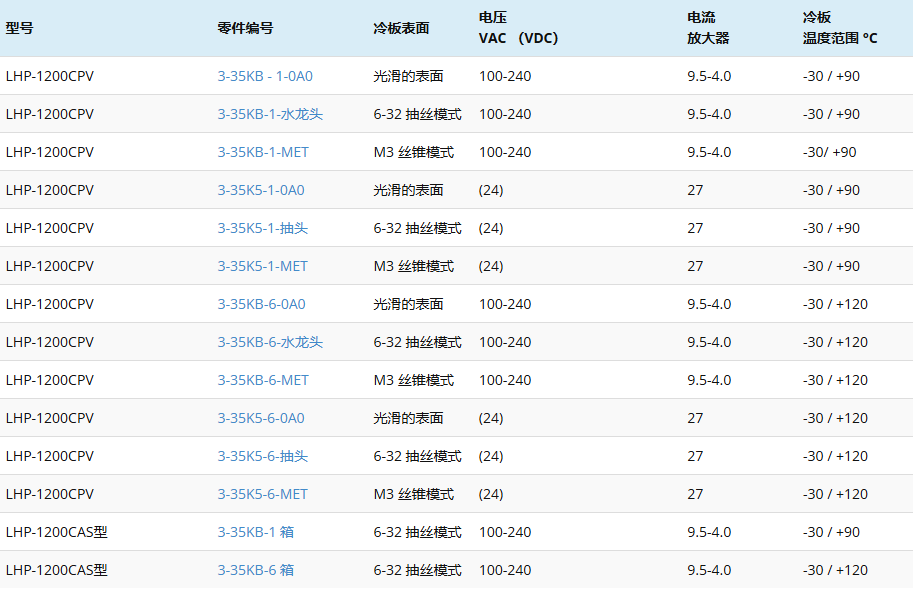Open part link 3-35KB-6-水龙头
The image size is (913, 601).
(270, 342)
